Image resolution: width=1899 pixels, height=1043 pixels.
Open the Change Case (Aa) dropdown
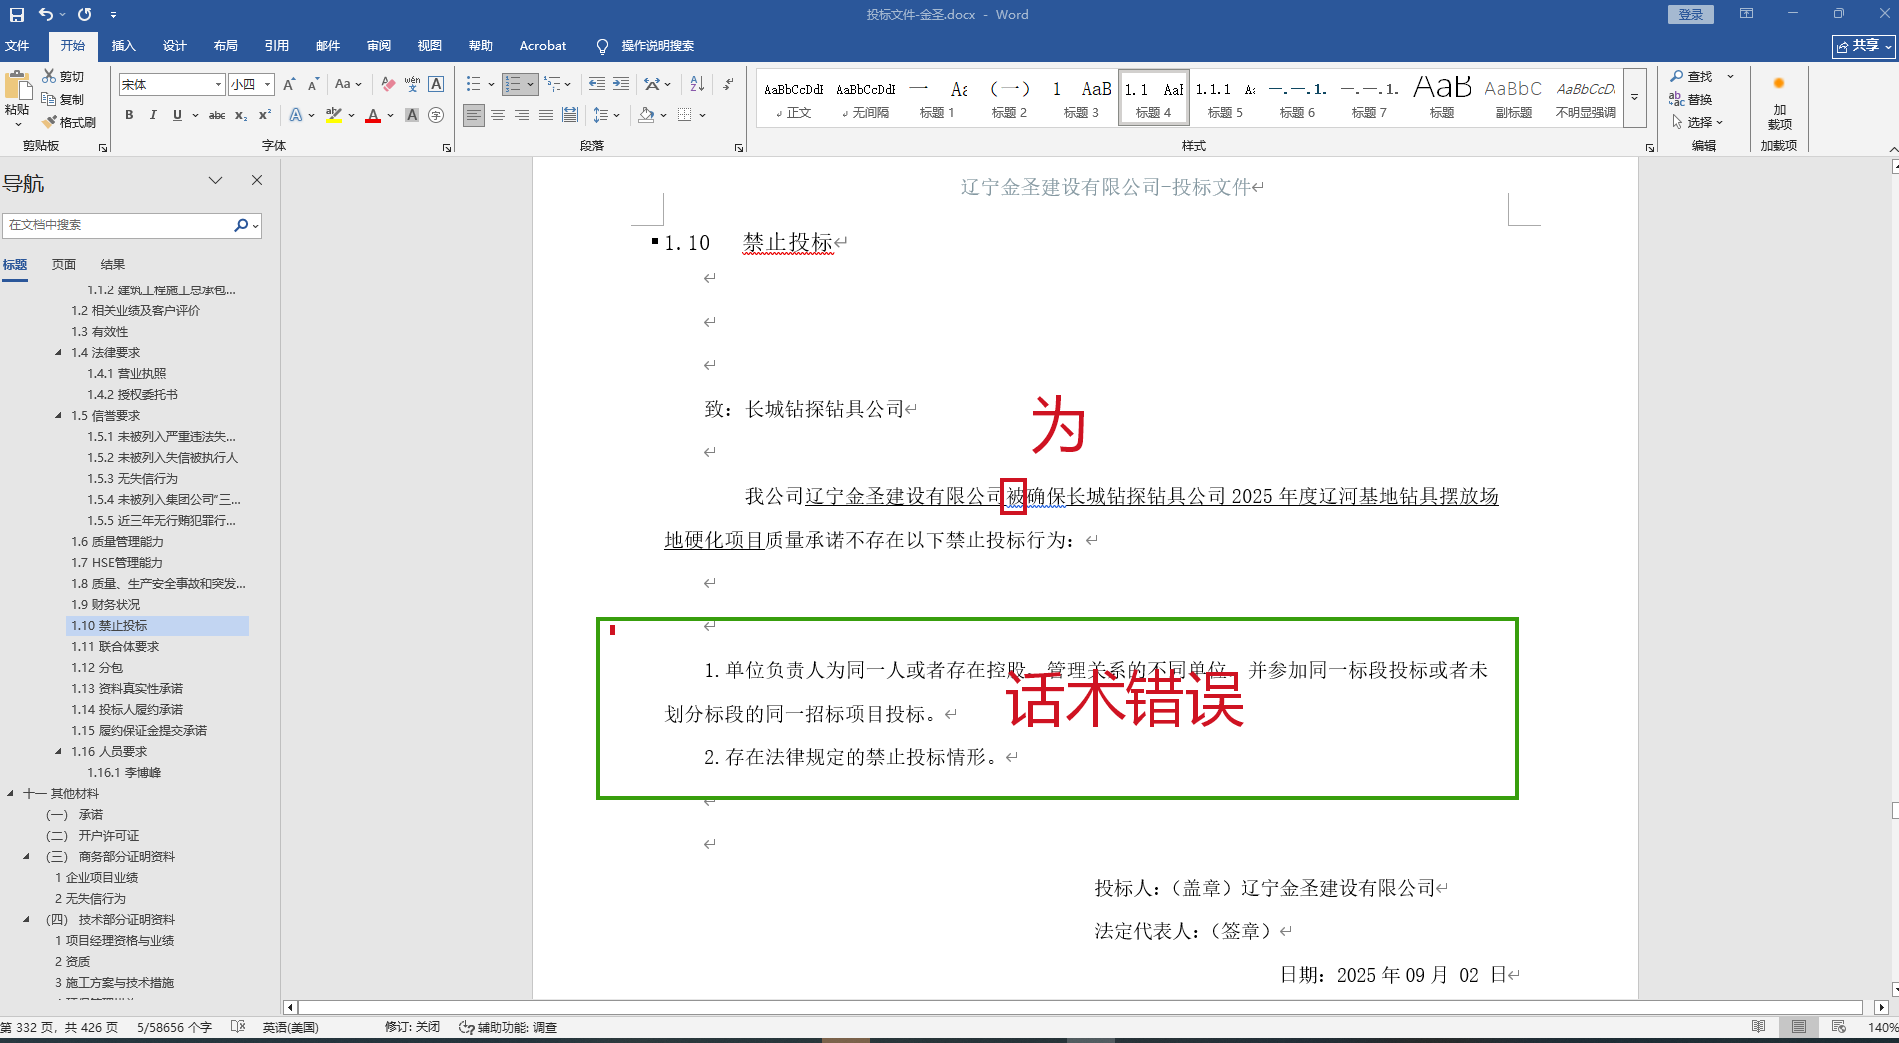(x=348, y=85)
